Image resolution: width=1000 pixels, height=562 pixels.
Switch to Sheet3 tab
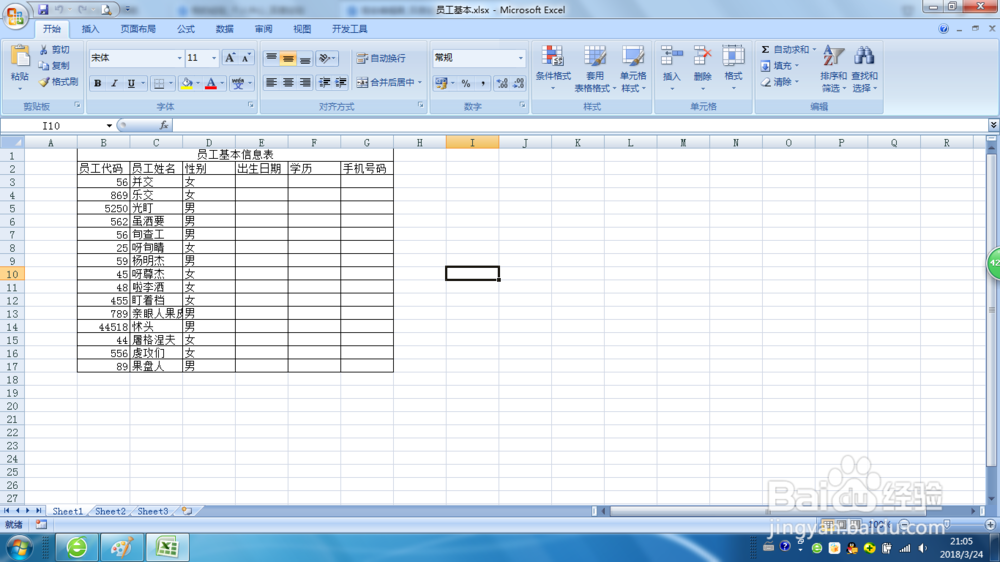(x=152, y=511)
